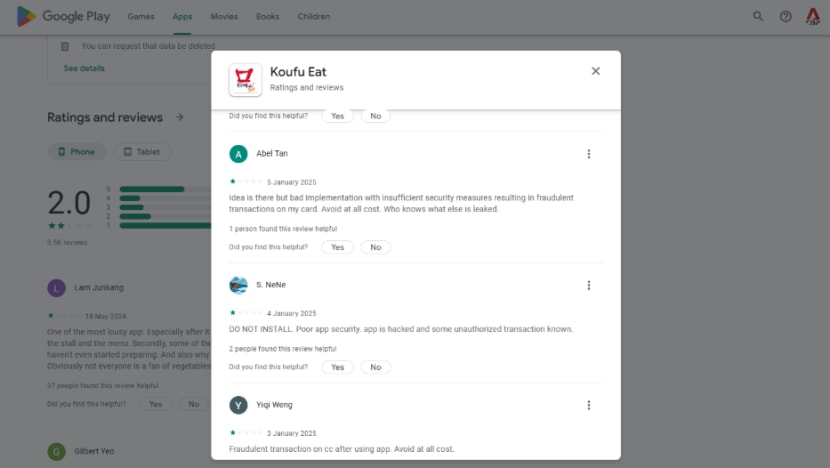This screenshot has width=830, height=468.
Task: Open more options for S. NeNe's review
Action: (589, 285)
